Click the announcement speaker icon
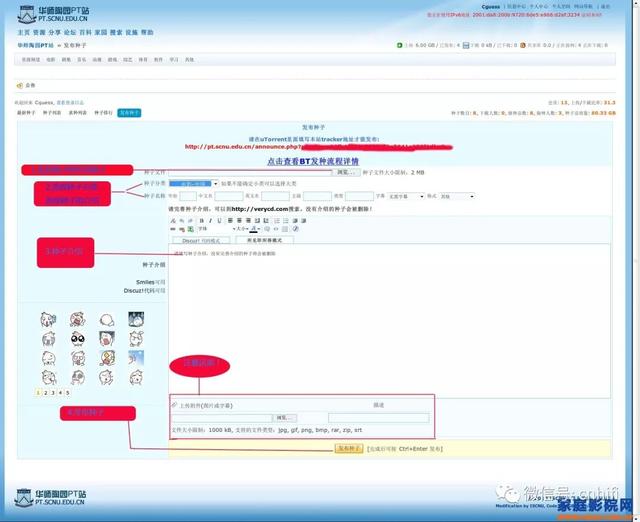Viewport: 640px width, 522px height. coord(19,85)
